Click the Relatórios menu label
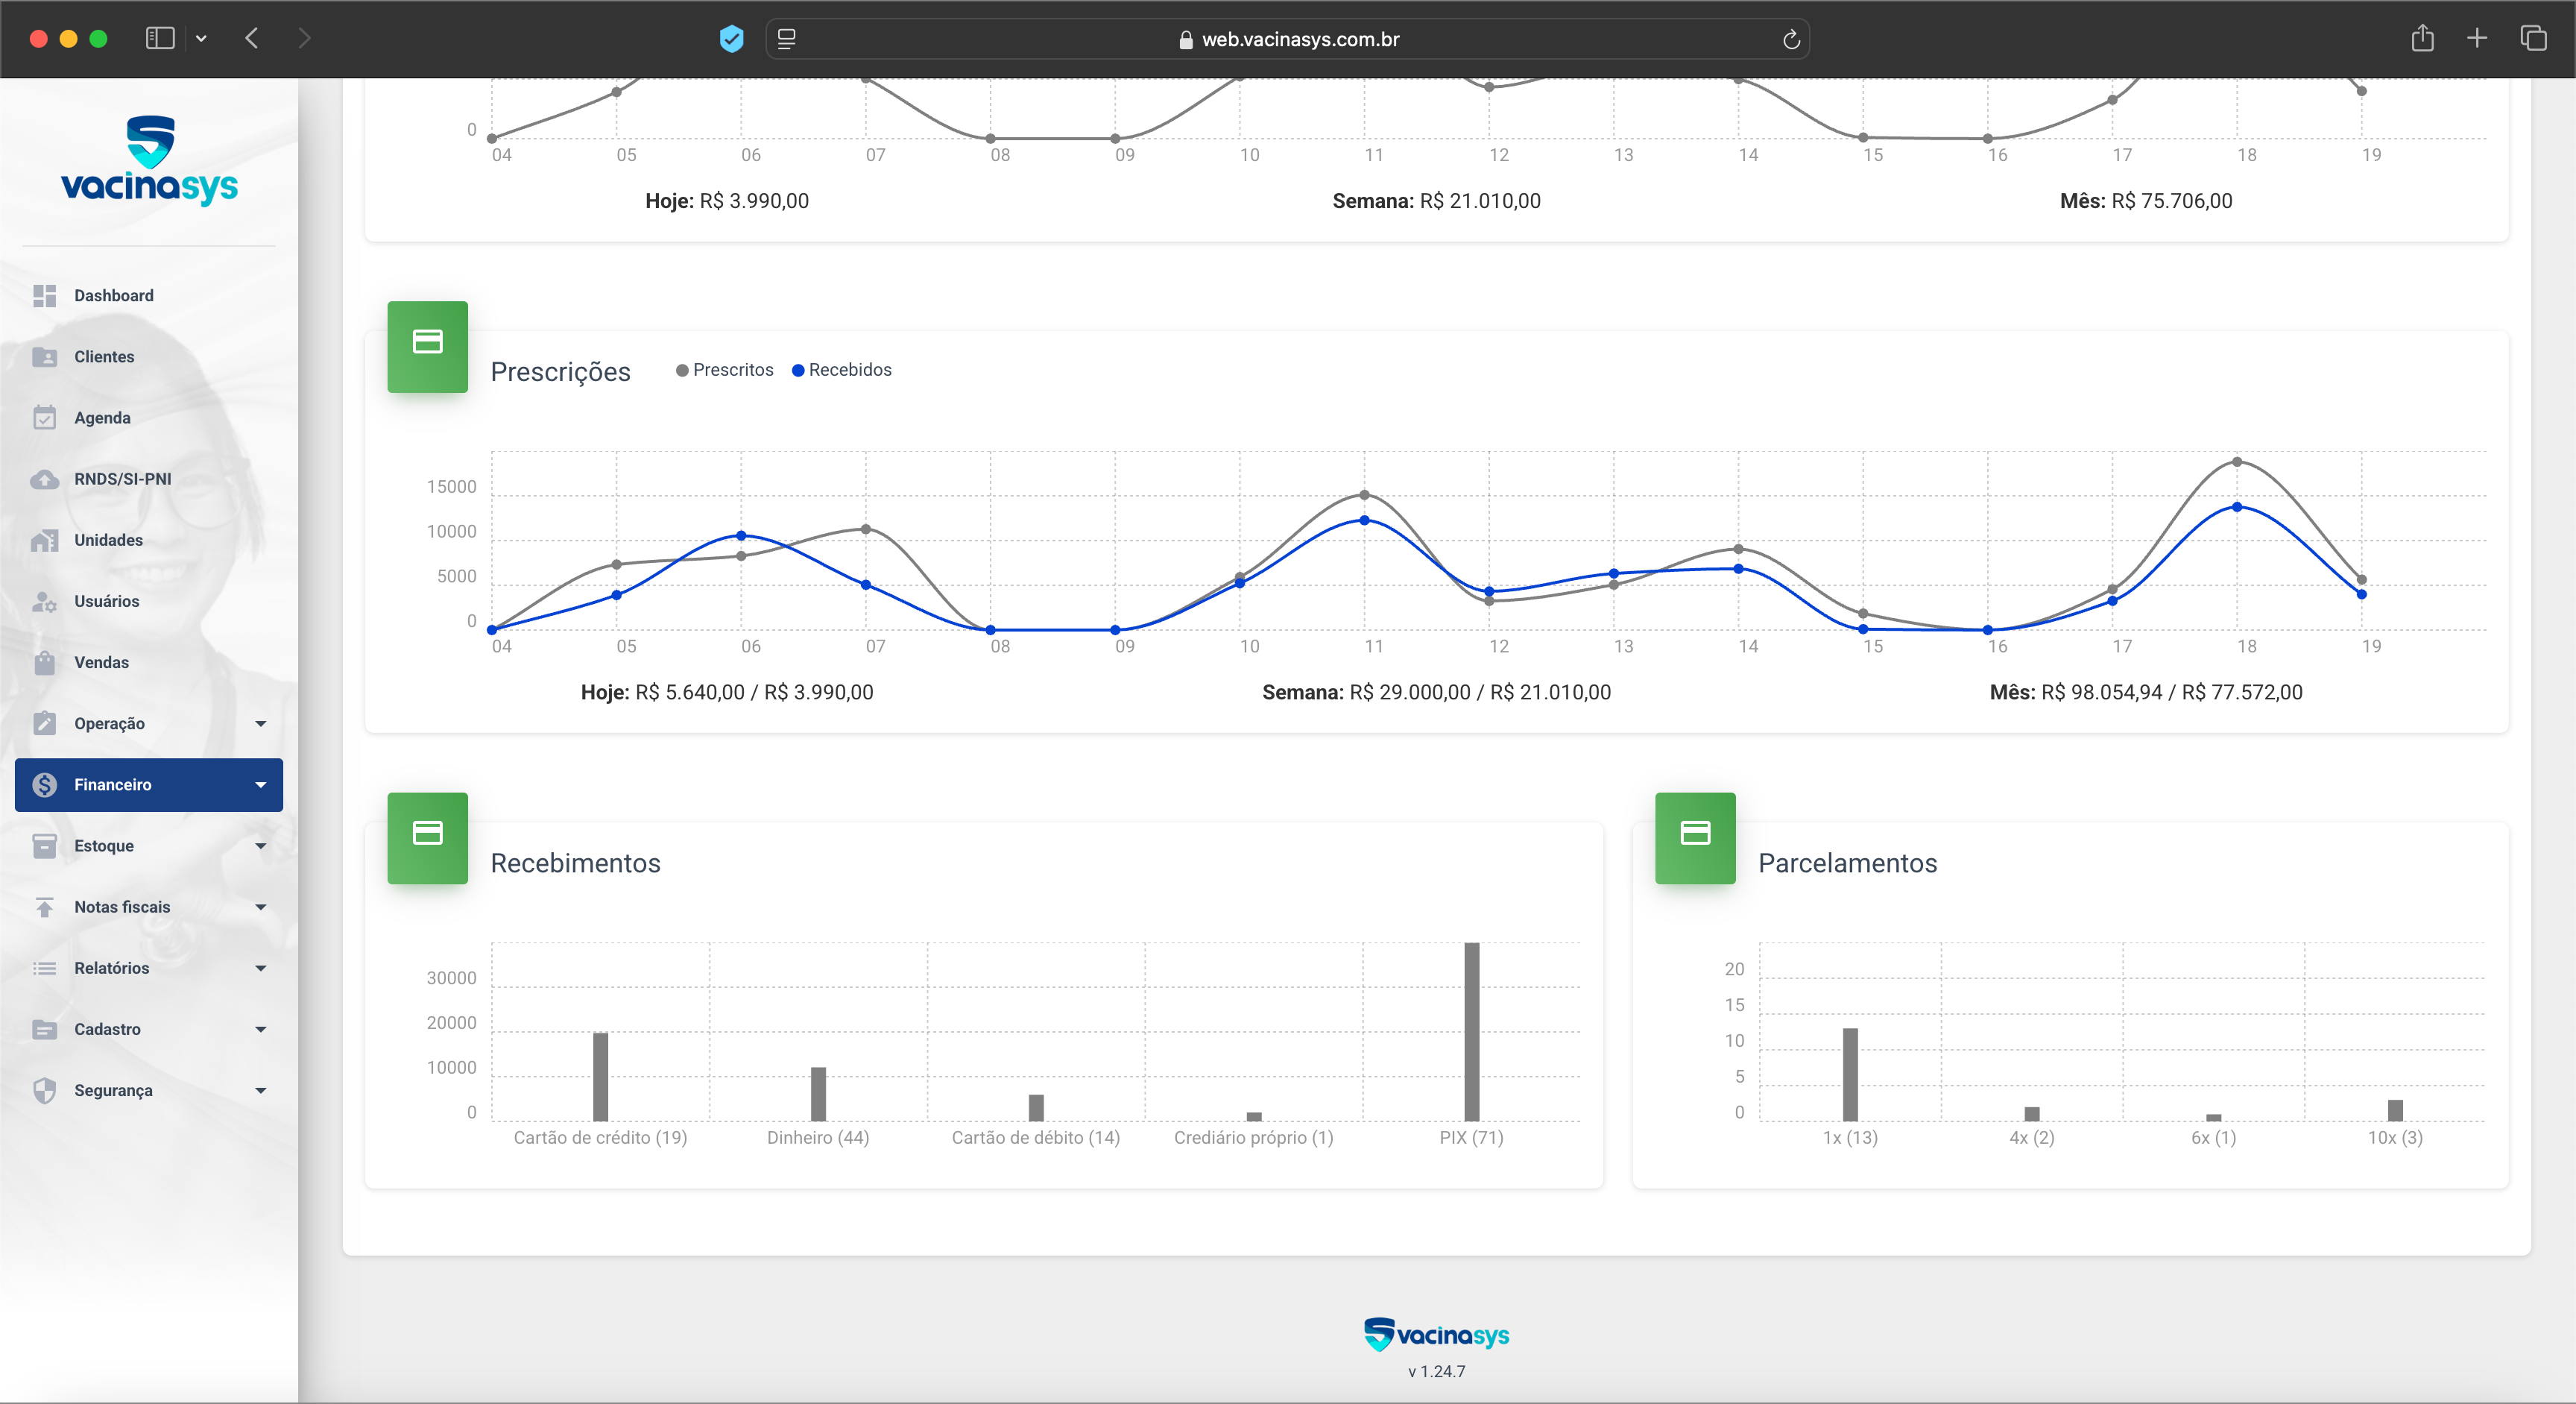The image size is (2576, 1404). pyautogui.click(x=112, y=968)
